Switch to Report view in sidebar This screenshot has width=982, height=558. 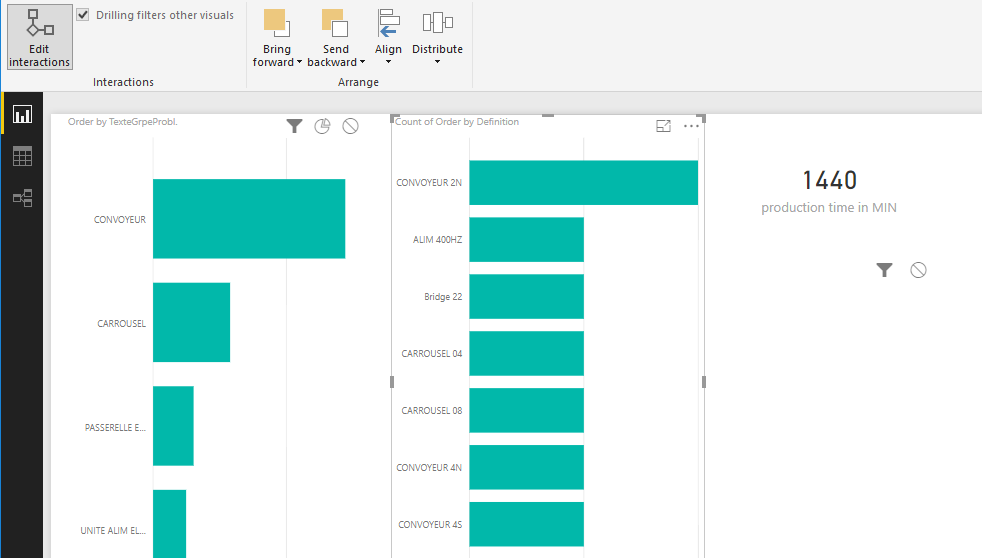click(23, 115)
